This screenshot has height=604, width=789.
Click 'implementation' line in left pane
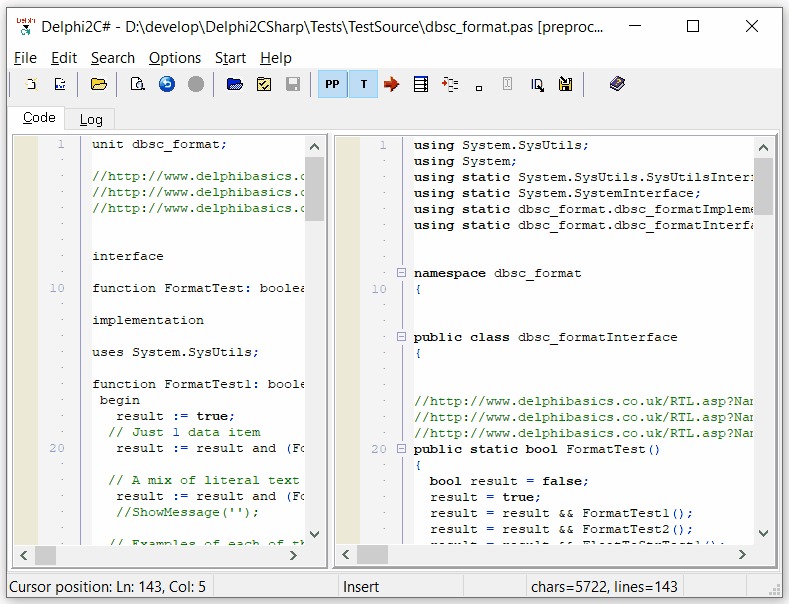click(148, 320)
